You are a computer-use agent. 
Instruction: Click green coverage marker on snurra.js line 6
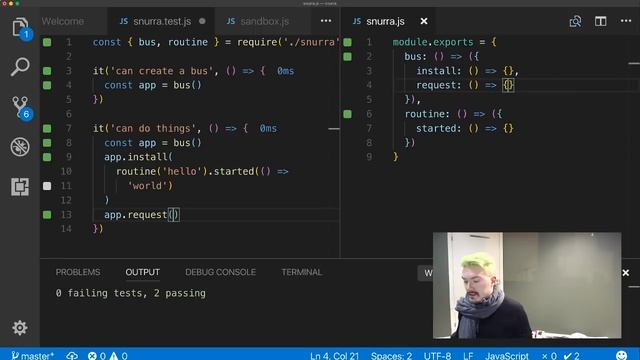(x=347, y=114)
